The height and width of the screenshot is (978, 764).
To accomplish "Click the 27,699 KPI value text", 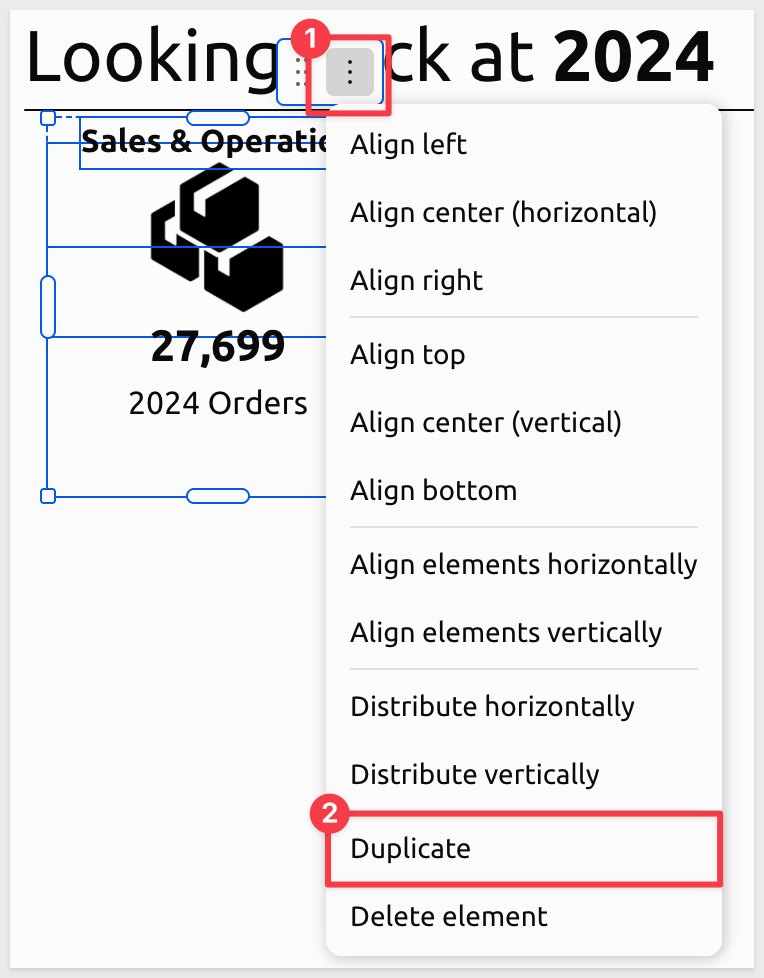I will [x=218, y=347].
